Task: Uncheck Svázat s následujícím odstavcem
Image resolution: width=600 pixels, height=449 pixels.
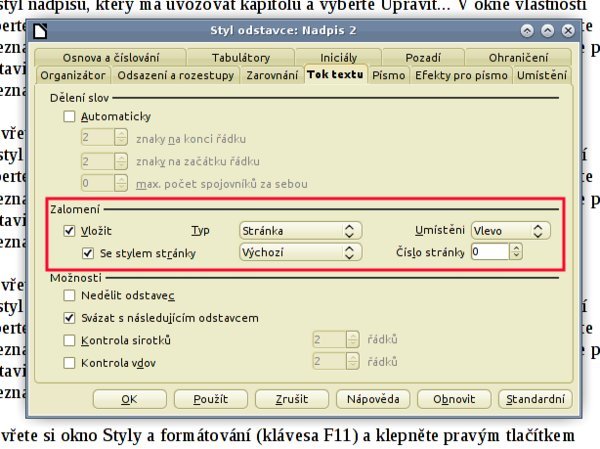Action: point(69,318)
